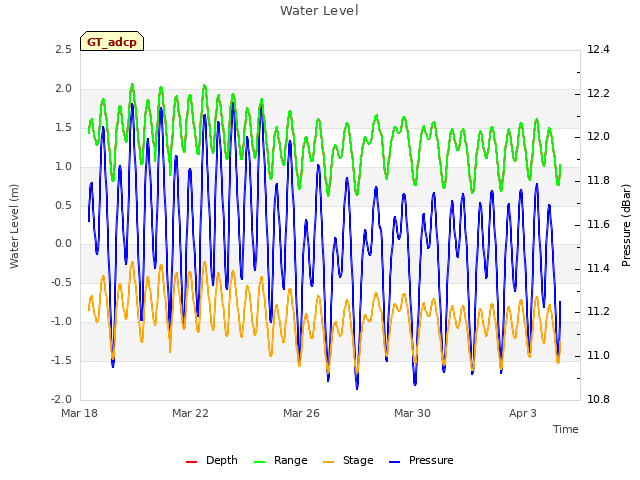Click the Water Level chart title
Image resolution: width=640 pixels, height=480 pixels.
coord(319,11)
